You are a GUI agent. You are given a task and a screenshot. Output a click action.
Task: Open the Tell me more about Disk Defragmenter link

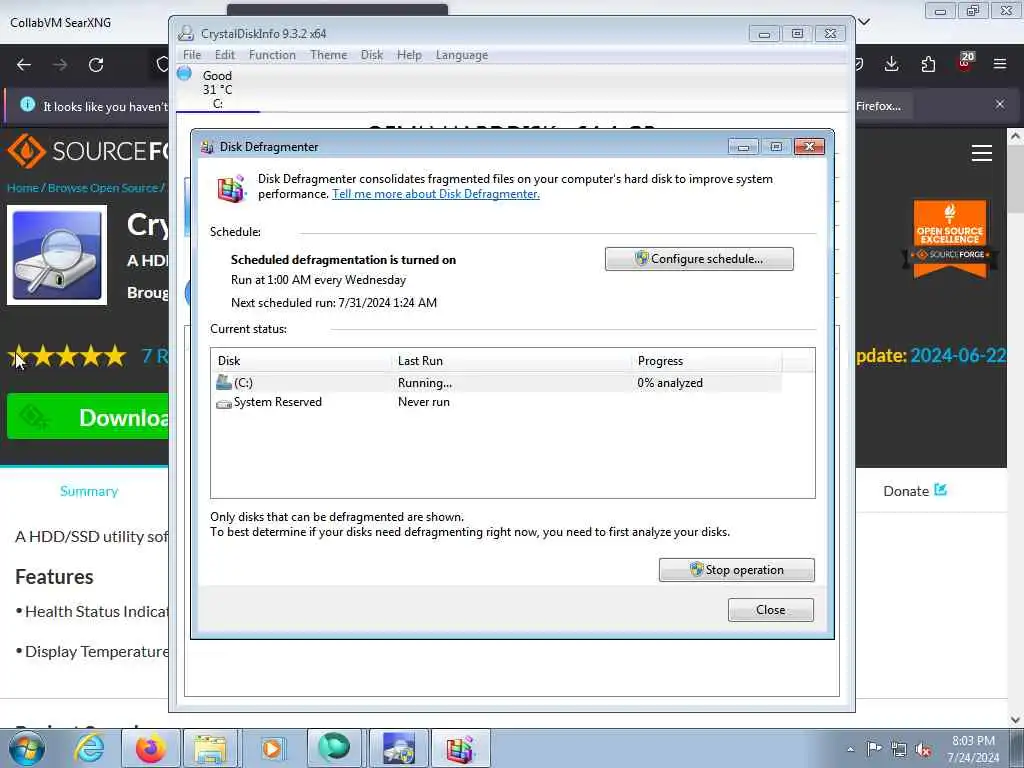click(x=436, y=194)
